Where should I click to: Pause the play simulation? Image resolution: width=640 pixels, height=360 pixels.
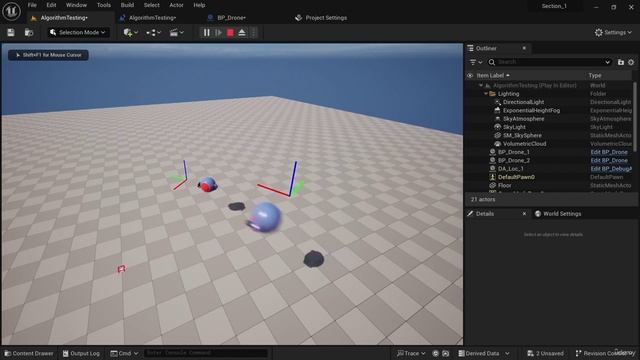point(207,33)
